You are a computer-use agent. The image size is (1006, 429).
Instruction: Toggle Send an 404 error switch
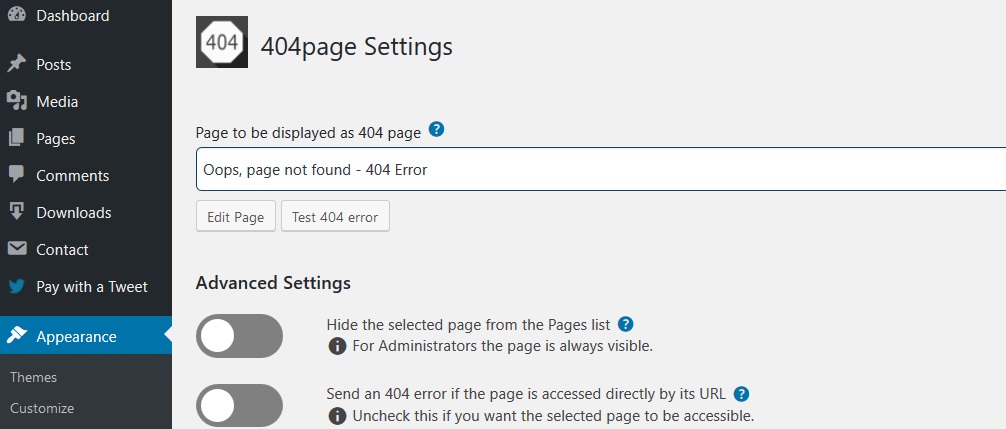pyautogui.click(x=239, y=406)
